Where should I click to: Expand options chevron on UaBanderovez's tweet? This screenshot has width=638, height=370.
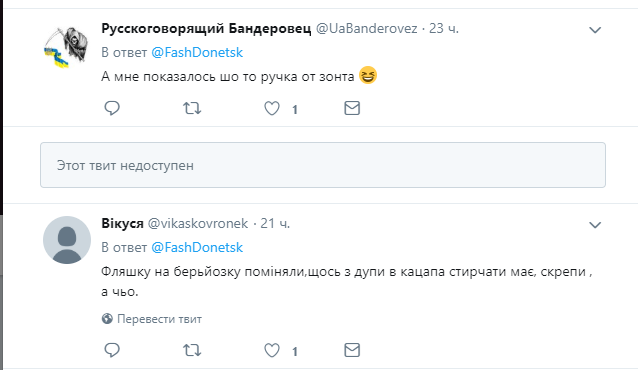click(595, 30)
